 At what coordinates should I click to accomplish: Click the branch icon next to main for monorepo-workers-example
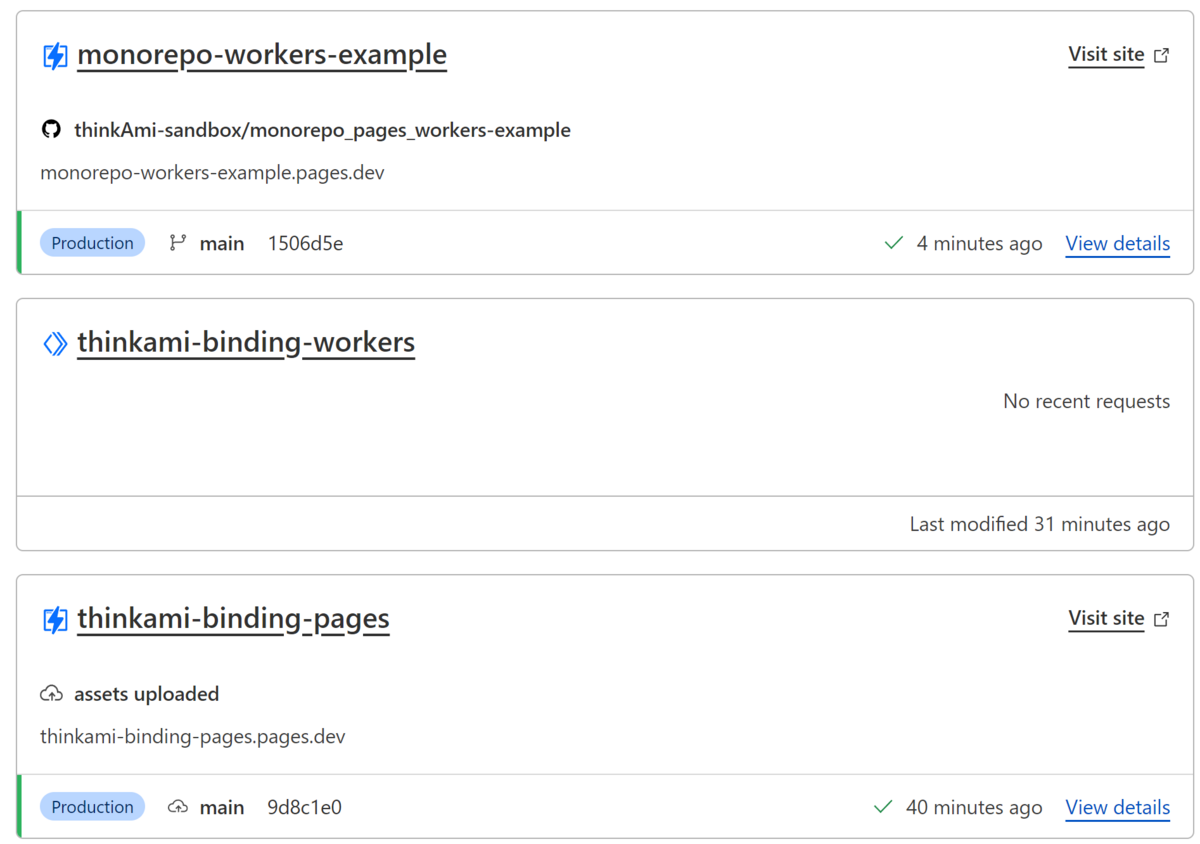tap(178, 242)
